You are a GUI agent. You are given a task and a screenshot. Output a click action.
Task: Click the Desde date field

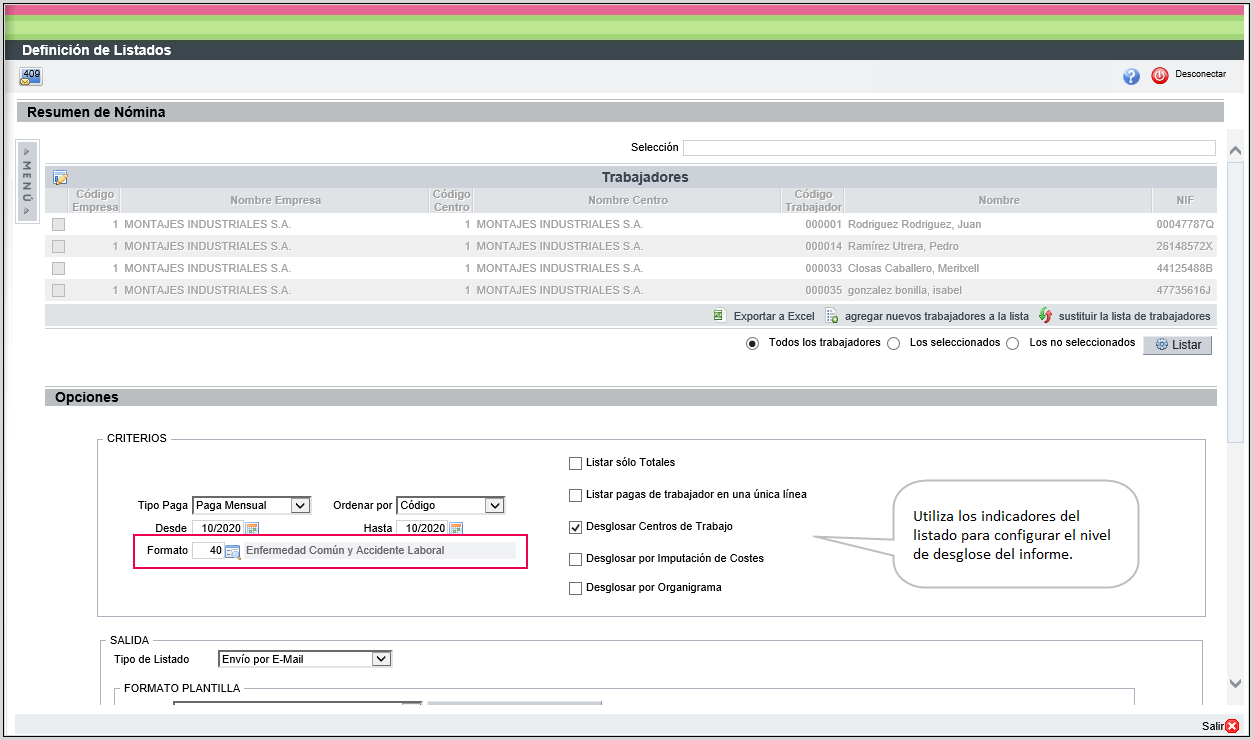point(218,528)
